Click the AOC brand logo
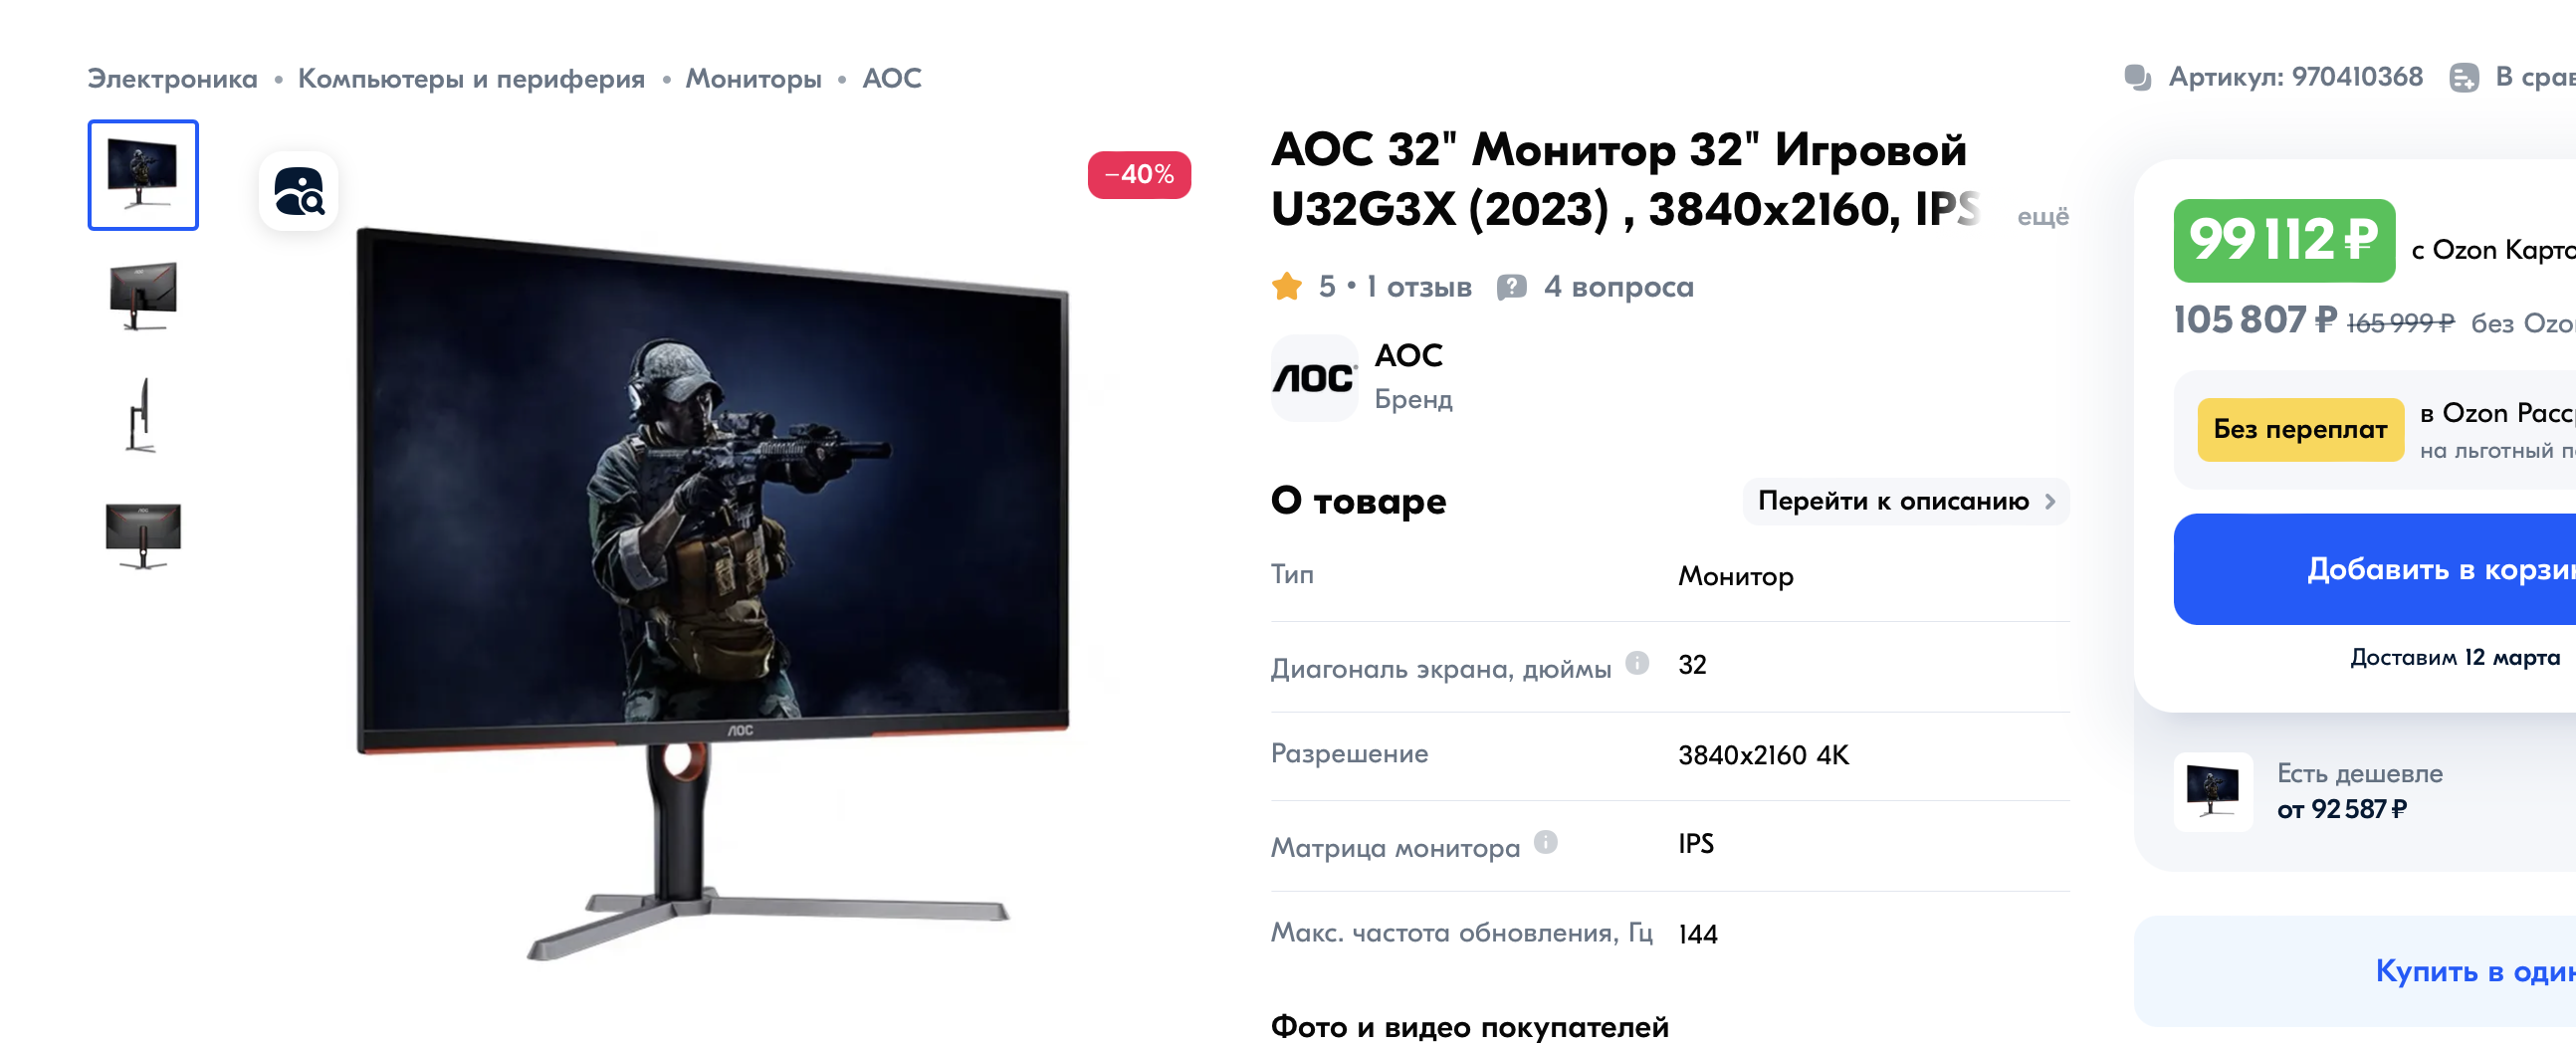This screenshot has height=1043, width=2576. point(1314,378)
